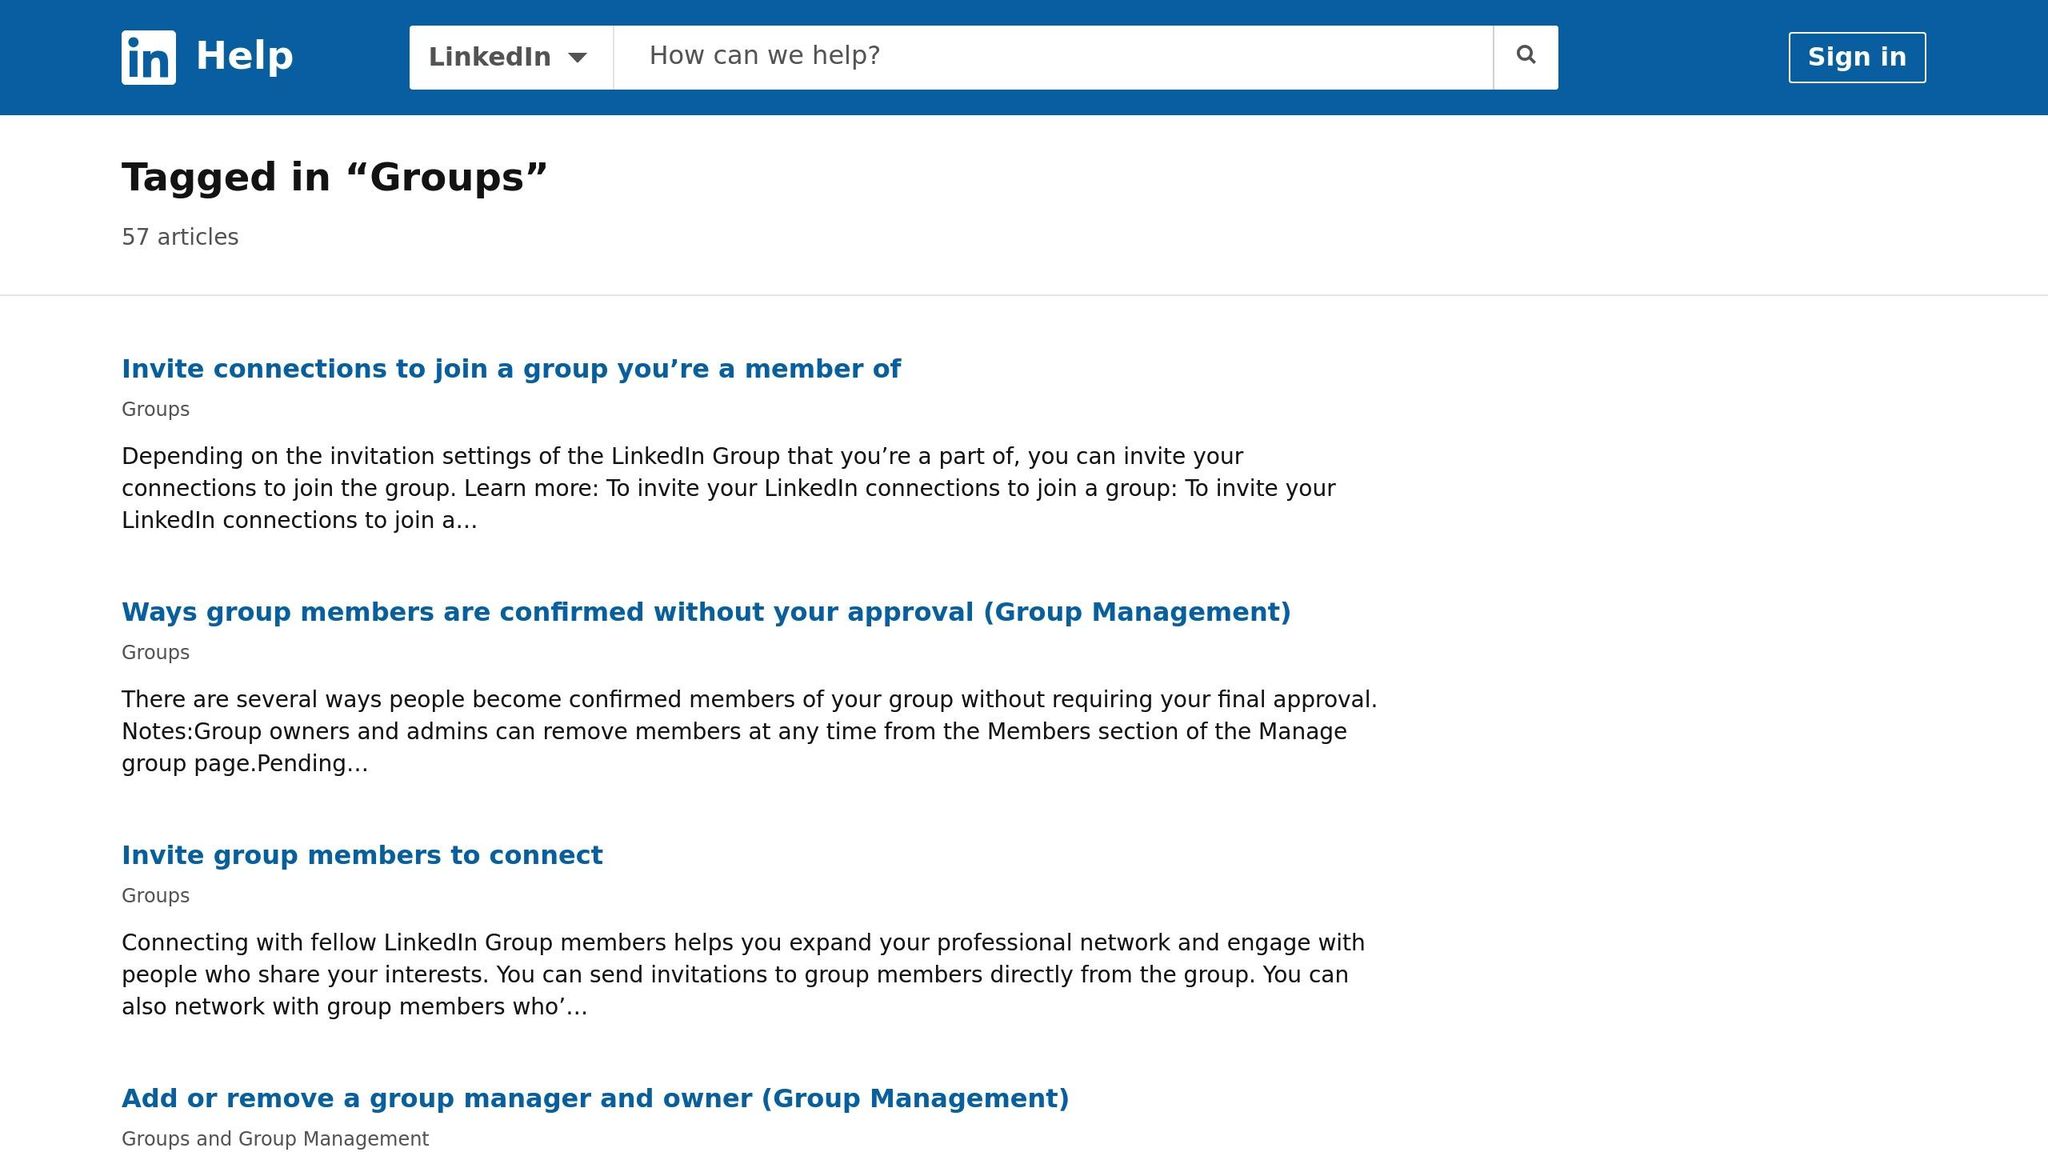Click the '57 articles' count text
2048x1152 pixels.
pyautogui.click(x=179, y=237)
